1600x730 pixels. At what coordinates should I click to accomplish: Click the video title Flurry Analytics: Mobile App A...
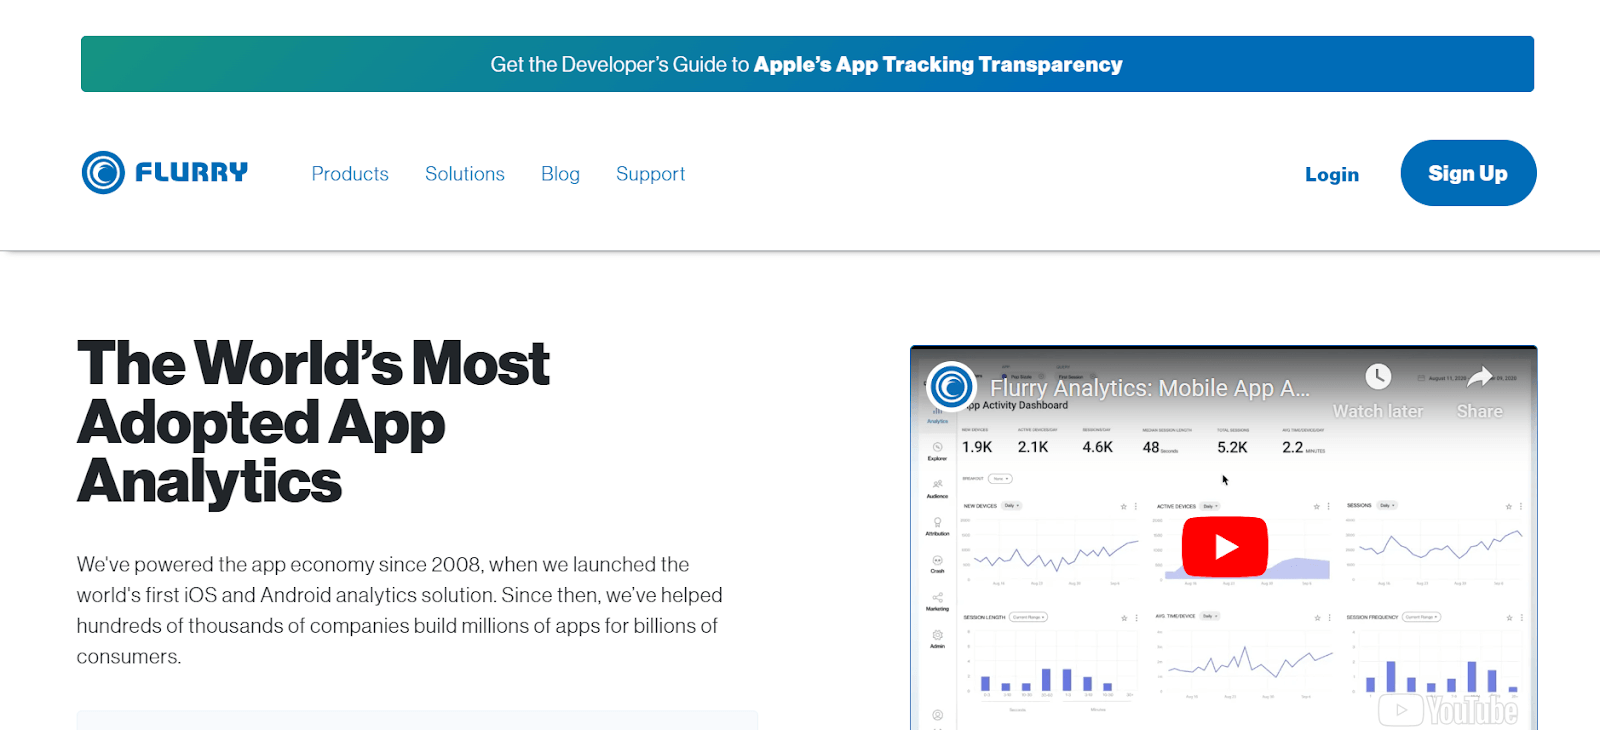click(x=1150, y=388)
